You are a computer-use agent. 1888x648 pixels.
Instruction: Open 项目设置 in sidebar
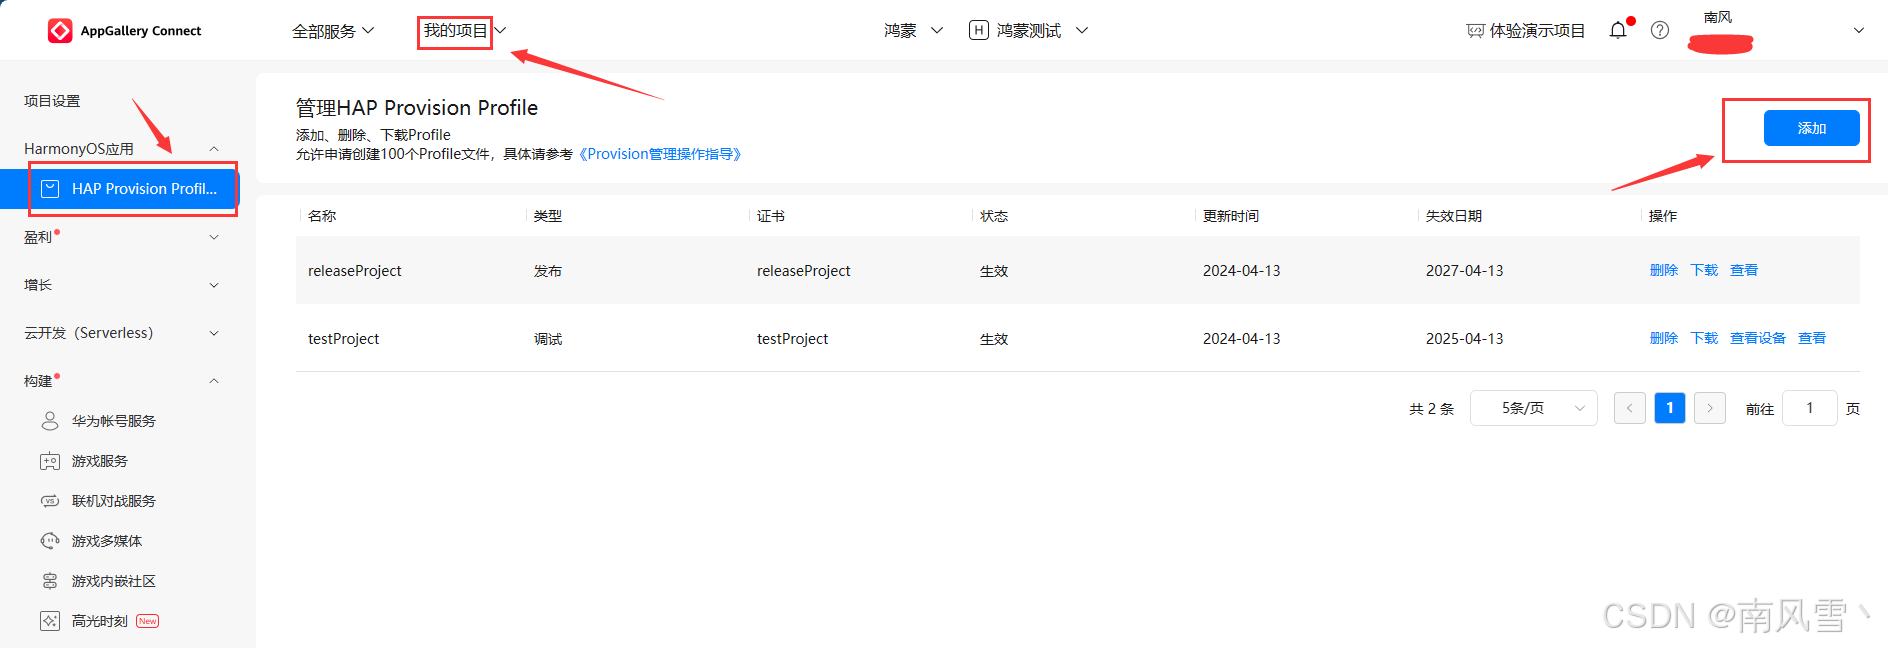tap(52, 101)
